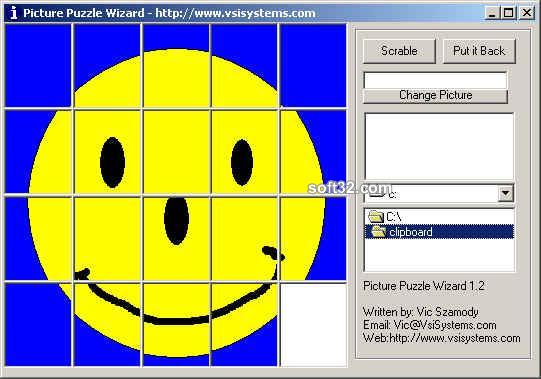The height and width of the screenshot is (379, 541).
Task: Click the 'Picture Puzzle Wizard 1.2' label
Action: coord(424,286)
